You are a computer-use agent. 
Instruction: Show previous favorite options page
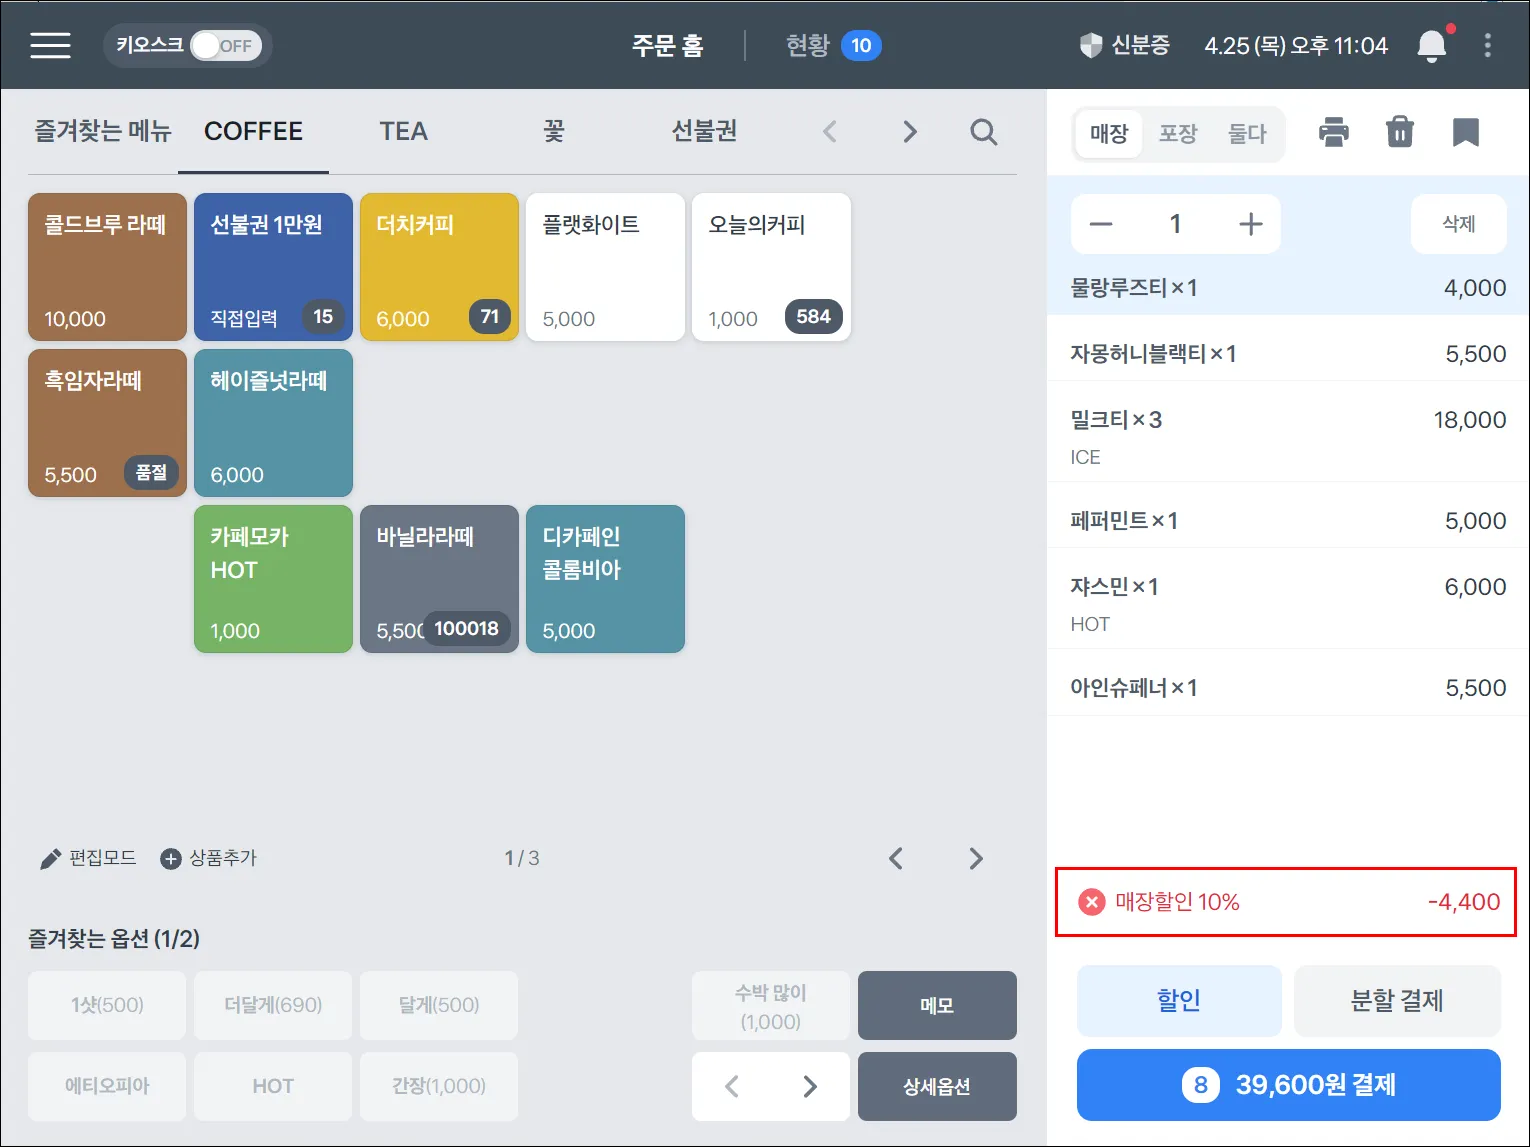[732, 1086]
